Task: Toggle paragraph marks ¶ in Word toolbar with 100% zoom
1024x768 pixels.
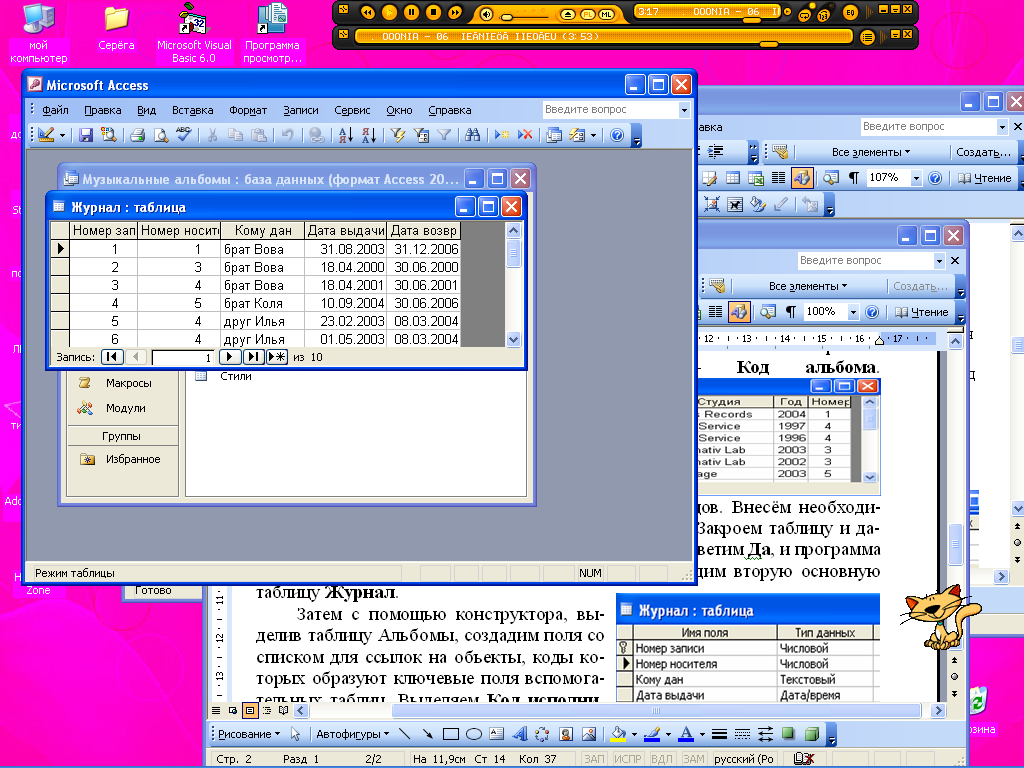Action: click(791, 312)
